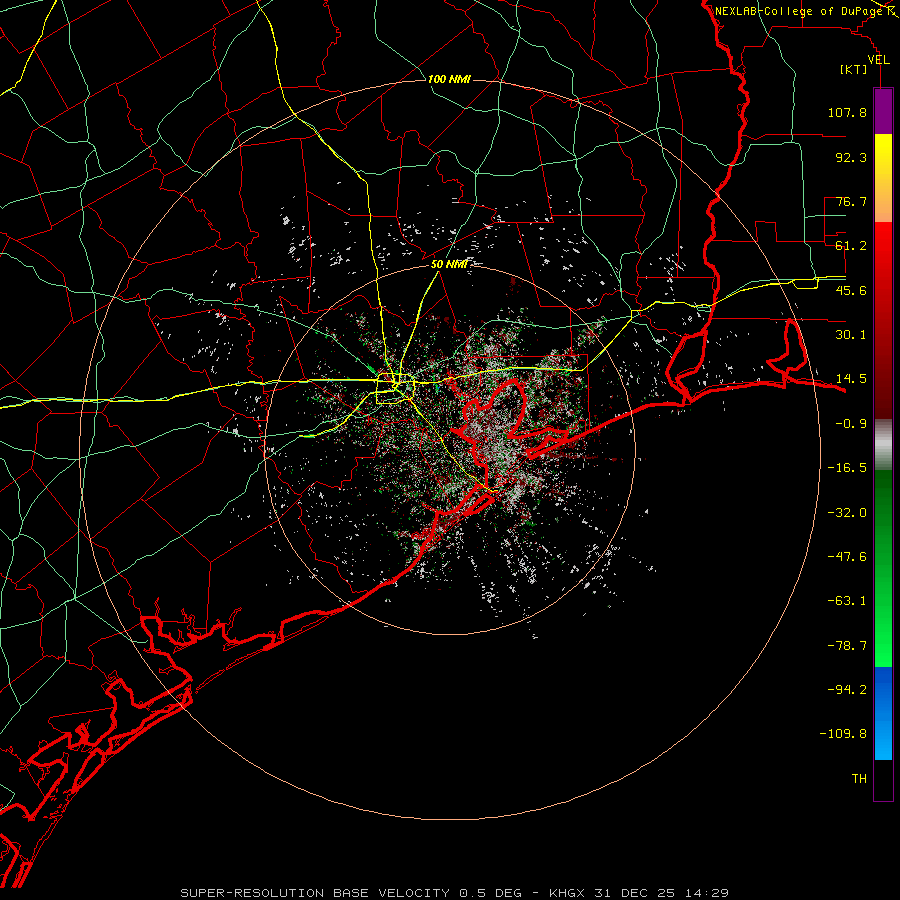Viewport: 900px width, 900px height.
Task: Click the TH threshold label
Action: click(x=859, y=779)
